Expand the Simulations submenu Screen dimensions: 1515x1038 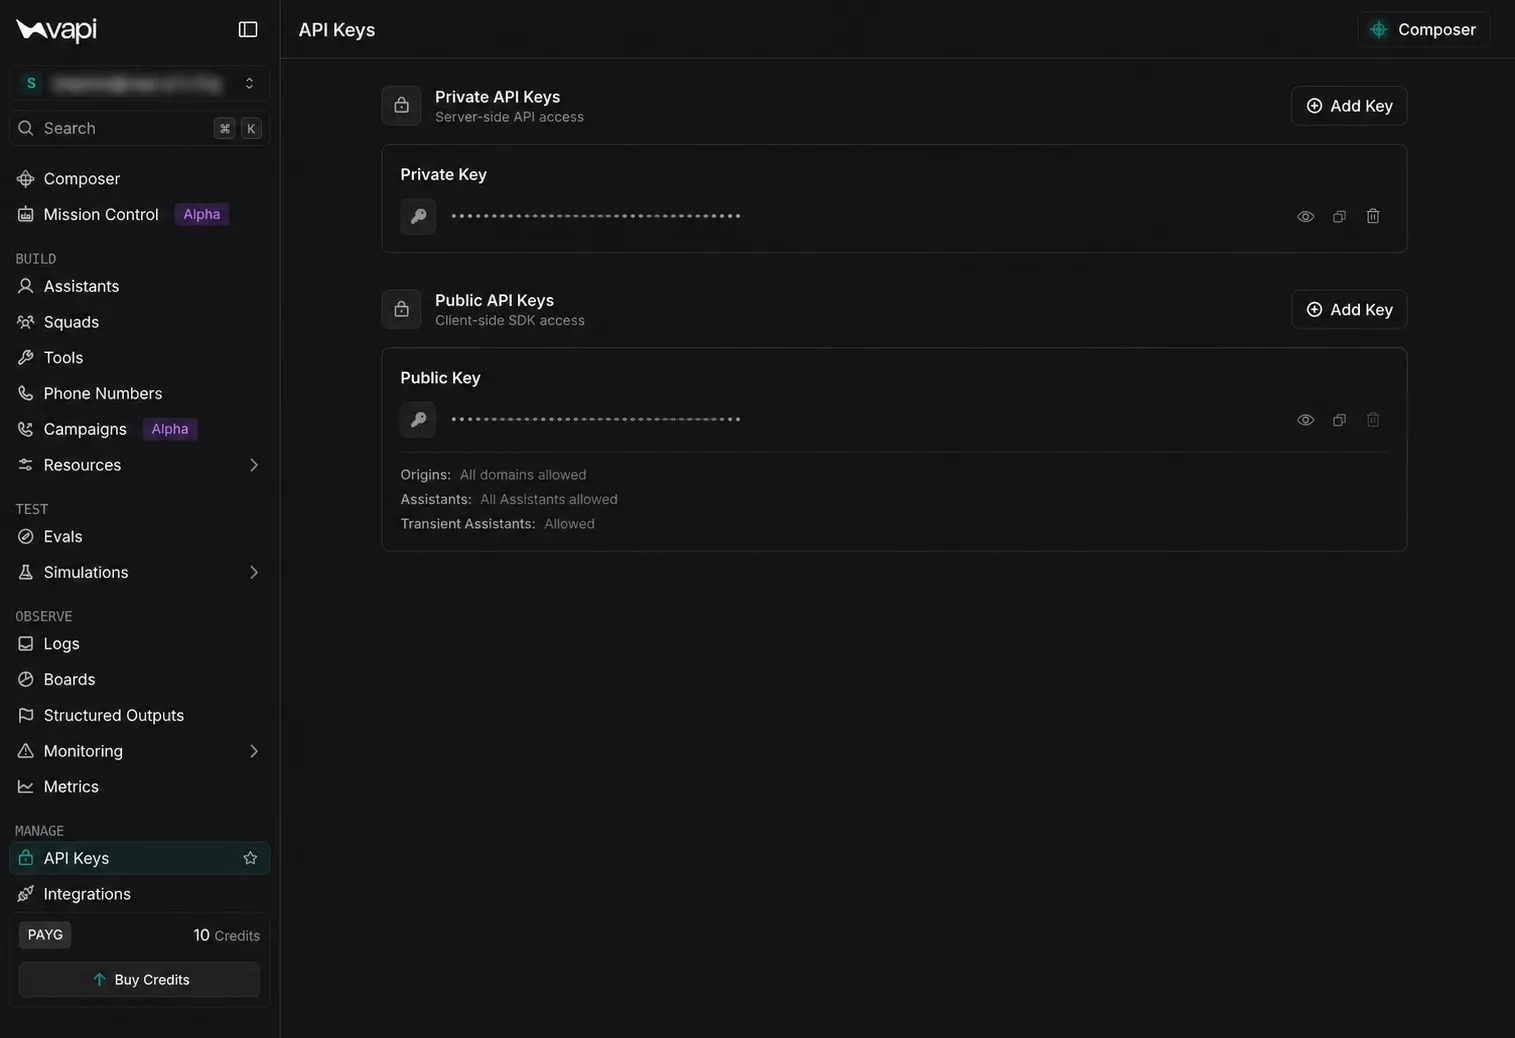coord(254,573)
